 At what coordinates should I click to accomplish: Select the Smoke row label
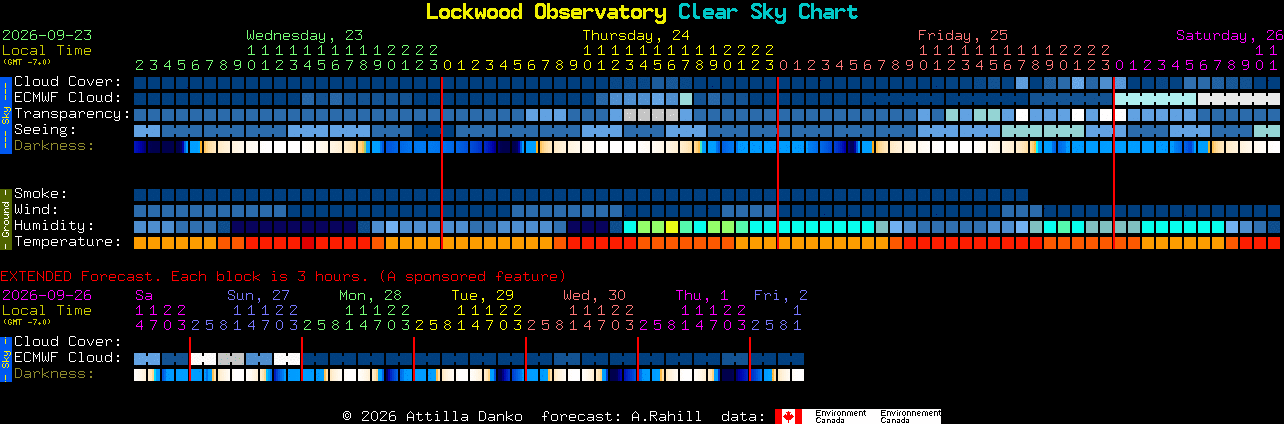(40, 194)
